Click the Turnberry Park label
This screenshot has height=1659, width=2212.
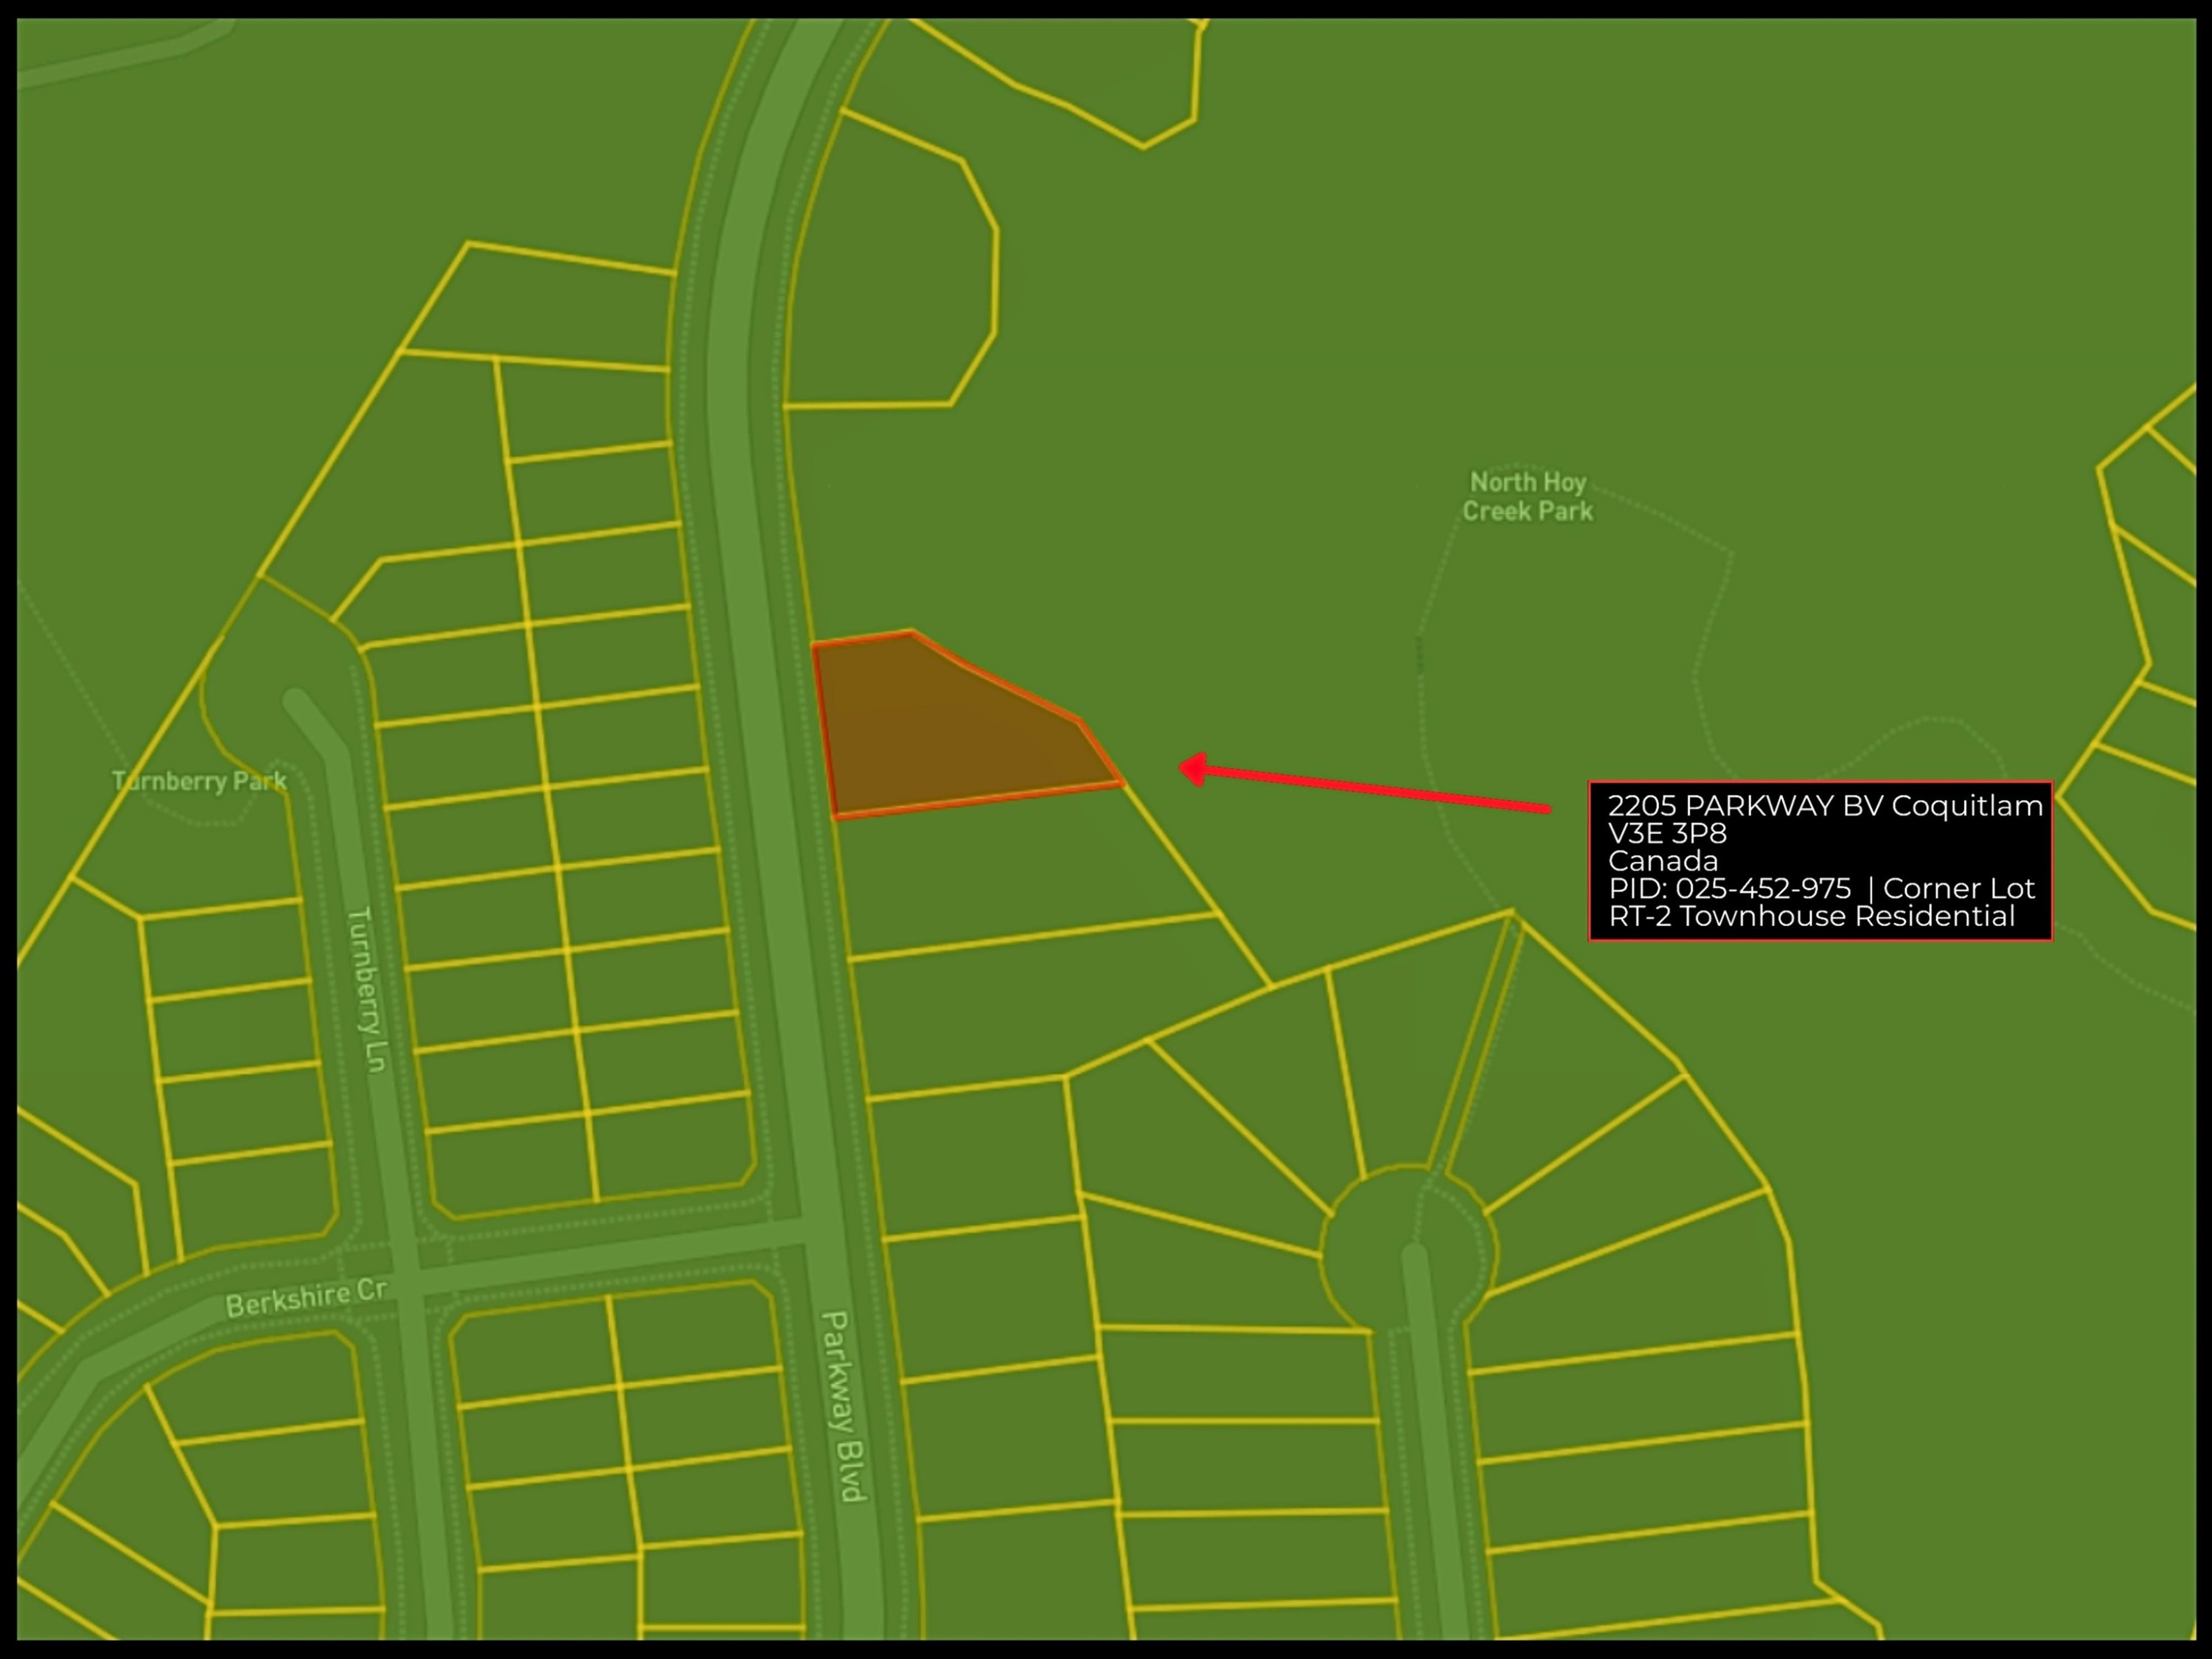[x=199, y=781]
